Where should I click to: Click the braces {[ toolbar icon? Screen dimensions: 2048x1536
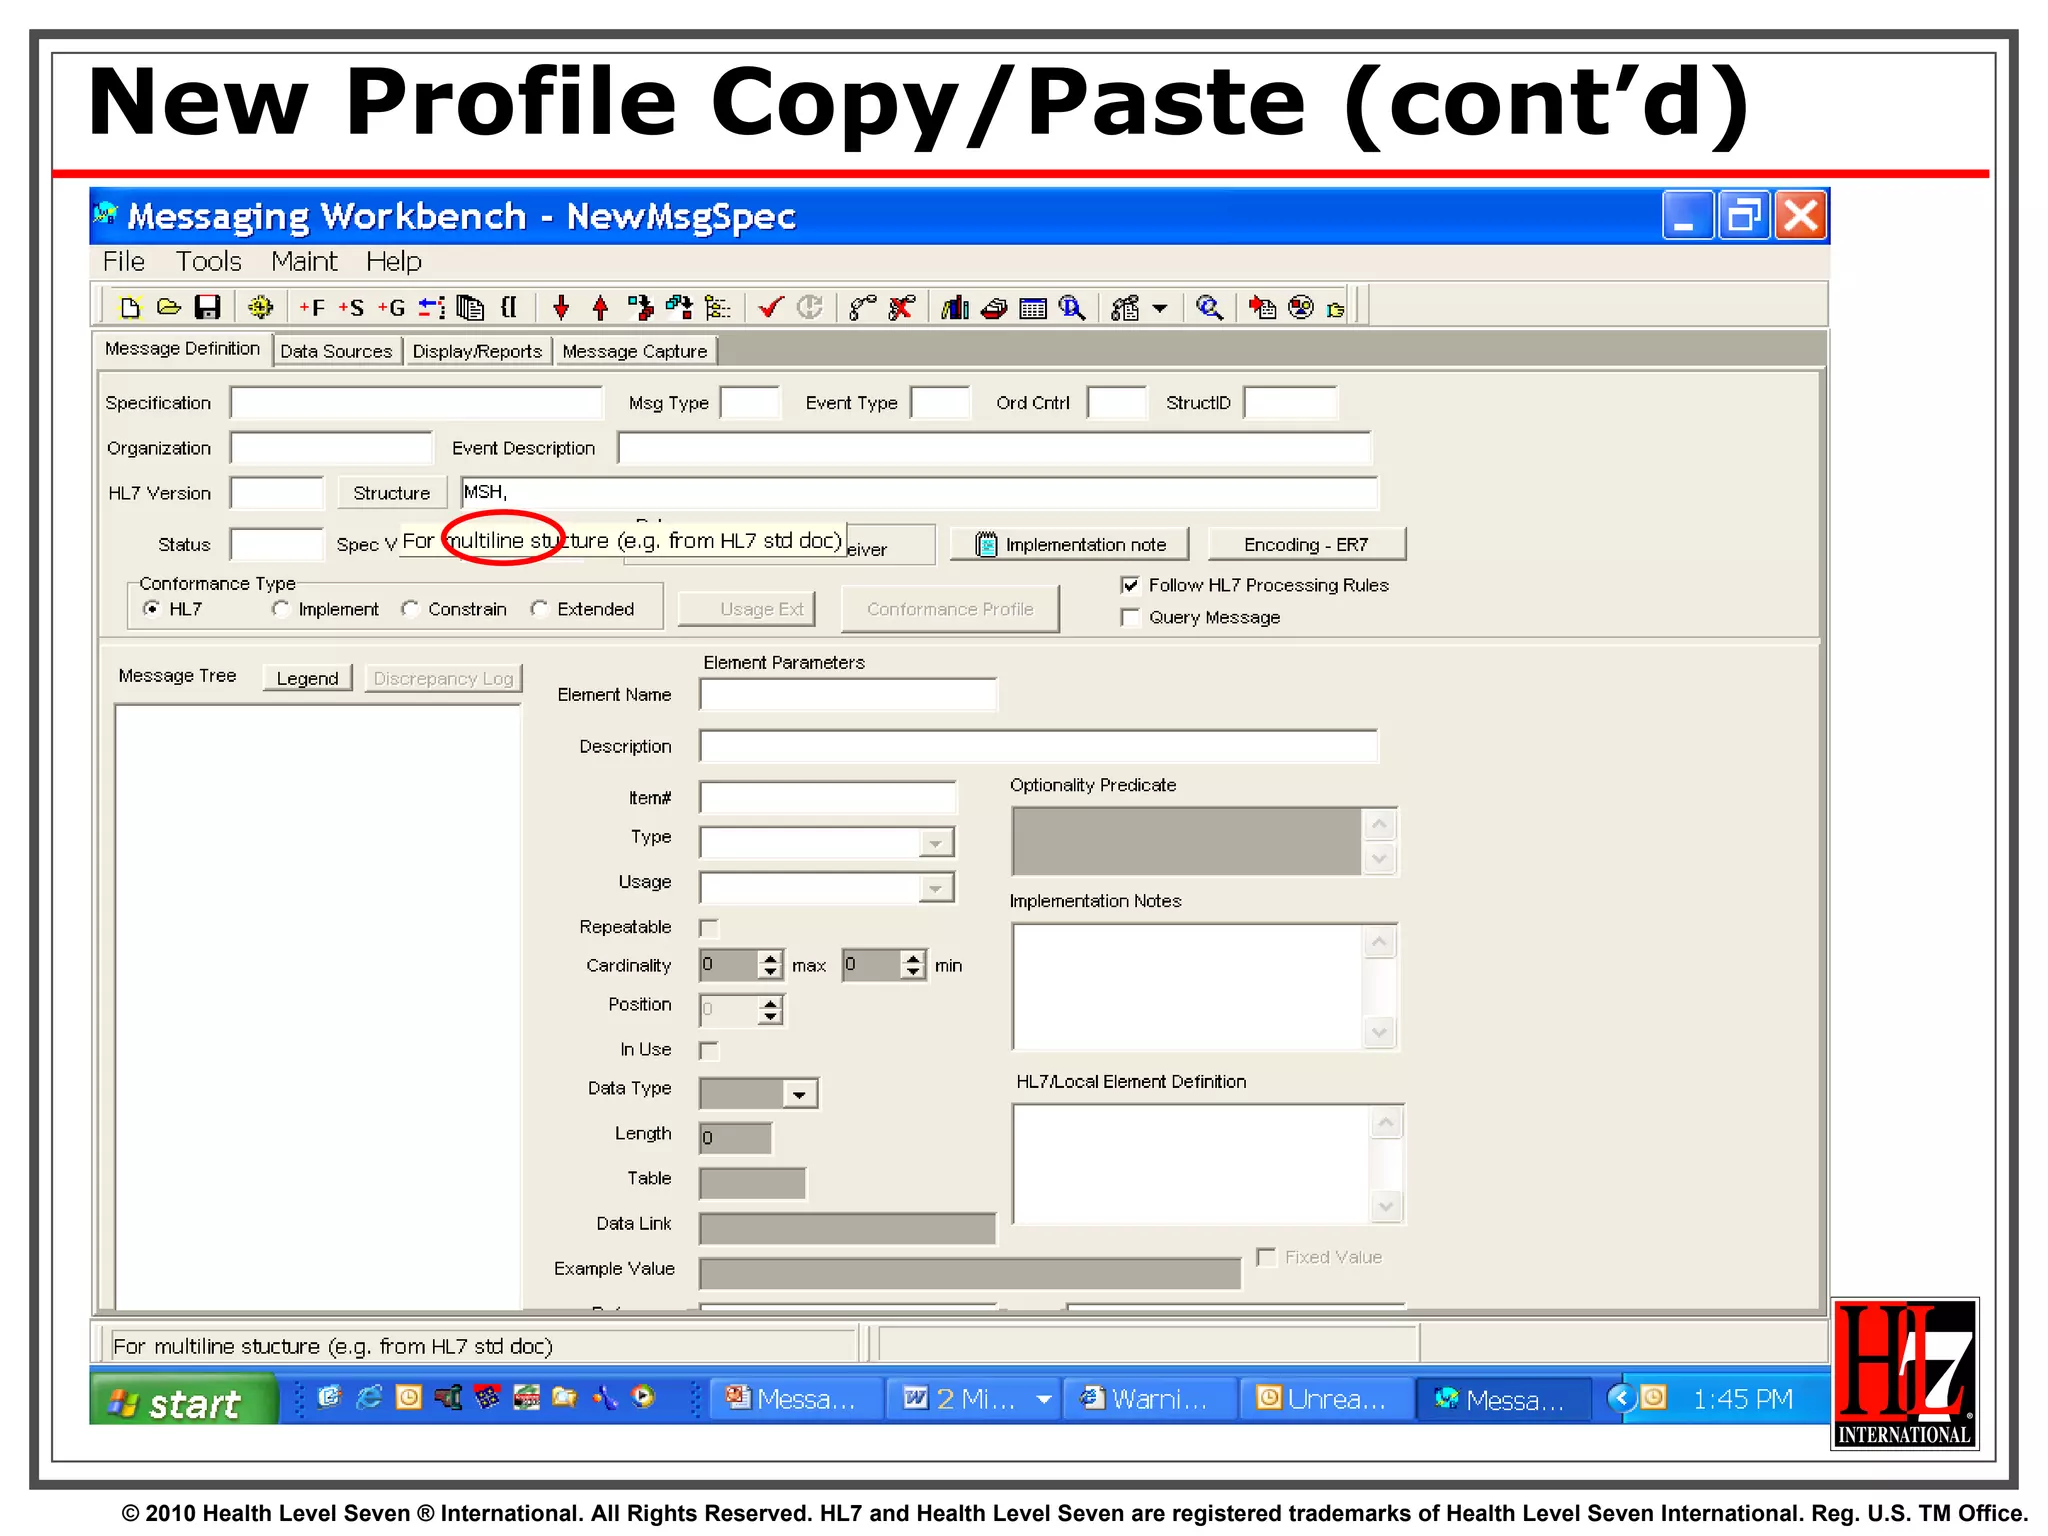click(509, 307)
